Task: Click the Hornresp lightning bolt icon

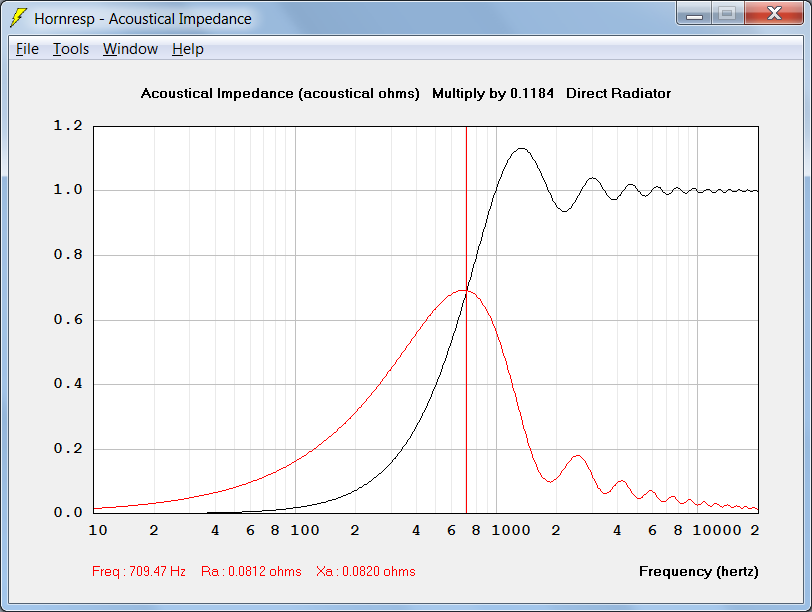Action: 18,18
